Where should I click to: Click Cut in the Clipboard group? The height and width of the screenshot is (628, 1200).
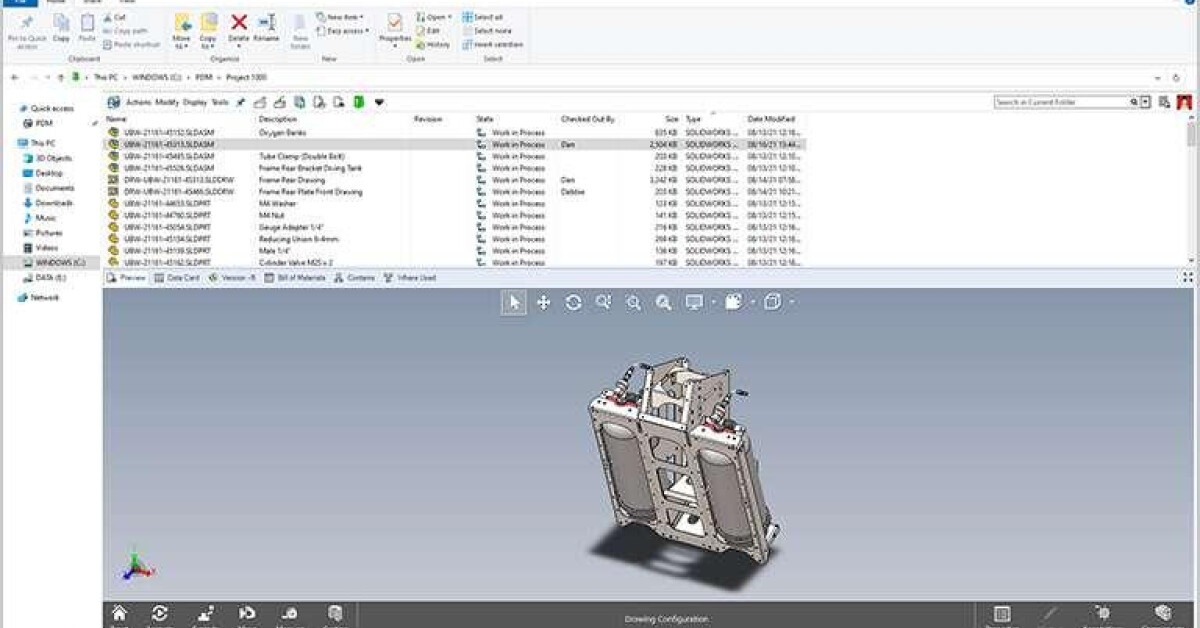point(114,17)
